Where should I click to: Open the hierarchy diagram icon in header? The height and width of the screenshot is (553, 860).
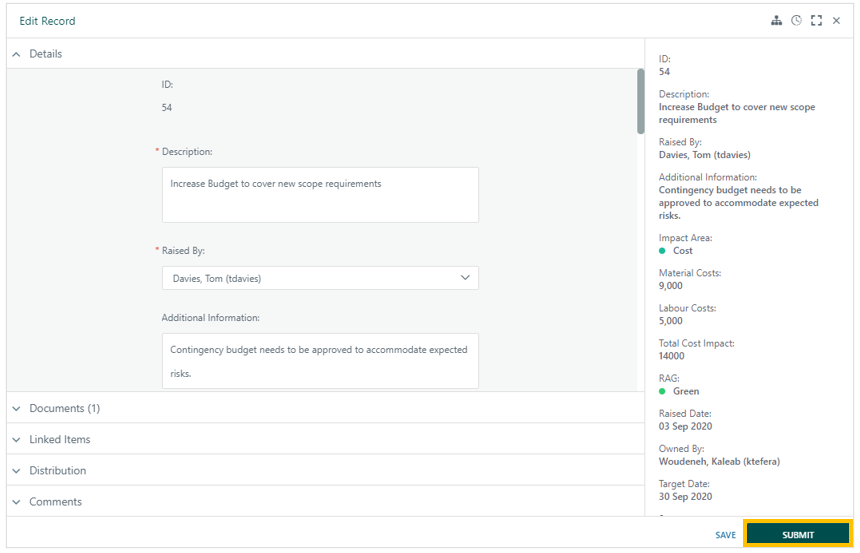point(776,21)
